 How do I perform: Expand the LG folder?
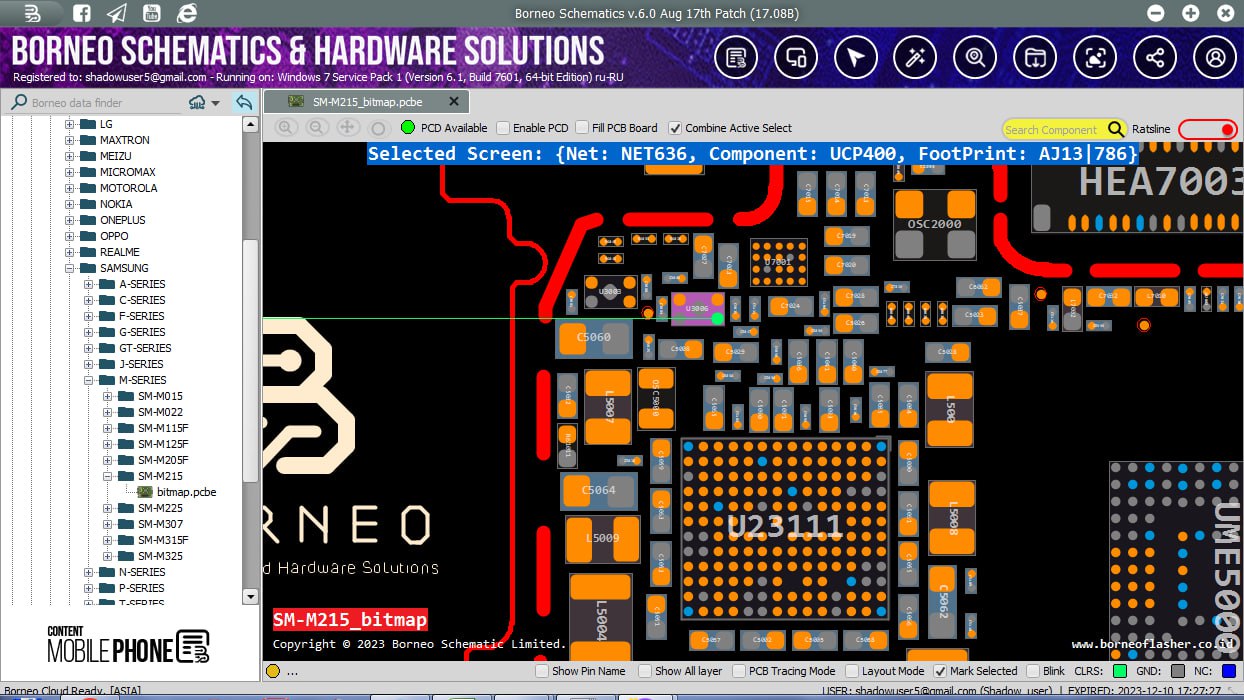[70, 124]
